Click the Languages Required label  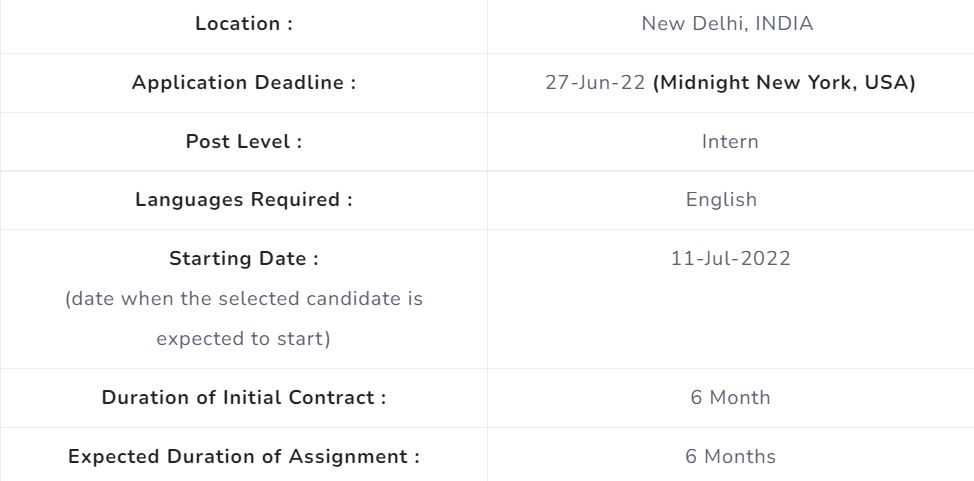(x=244, y=200)
